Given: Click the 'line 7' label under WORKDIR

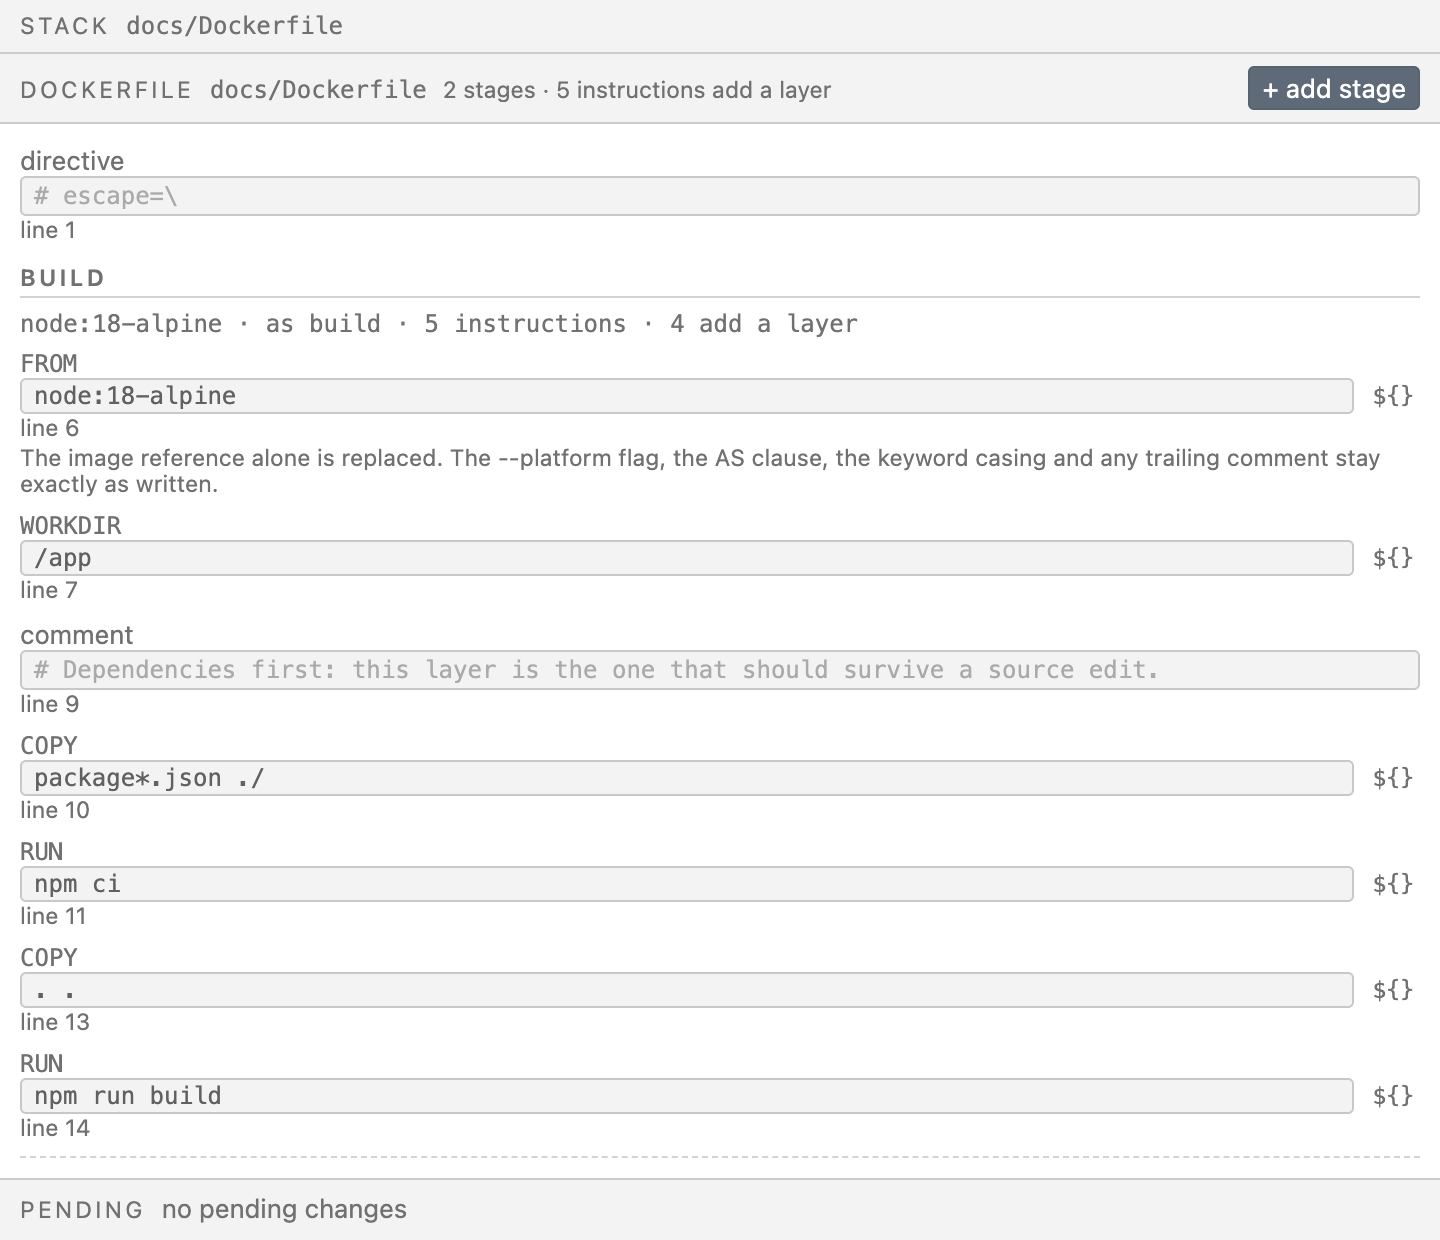Looking at the screenshot, I should tap(49, 590).
